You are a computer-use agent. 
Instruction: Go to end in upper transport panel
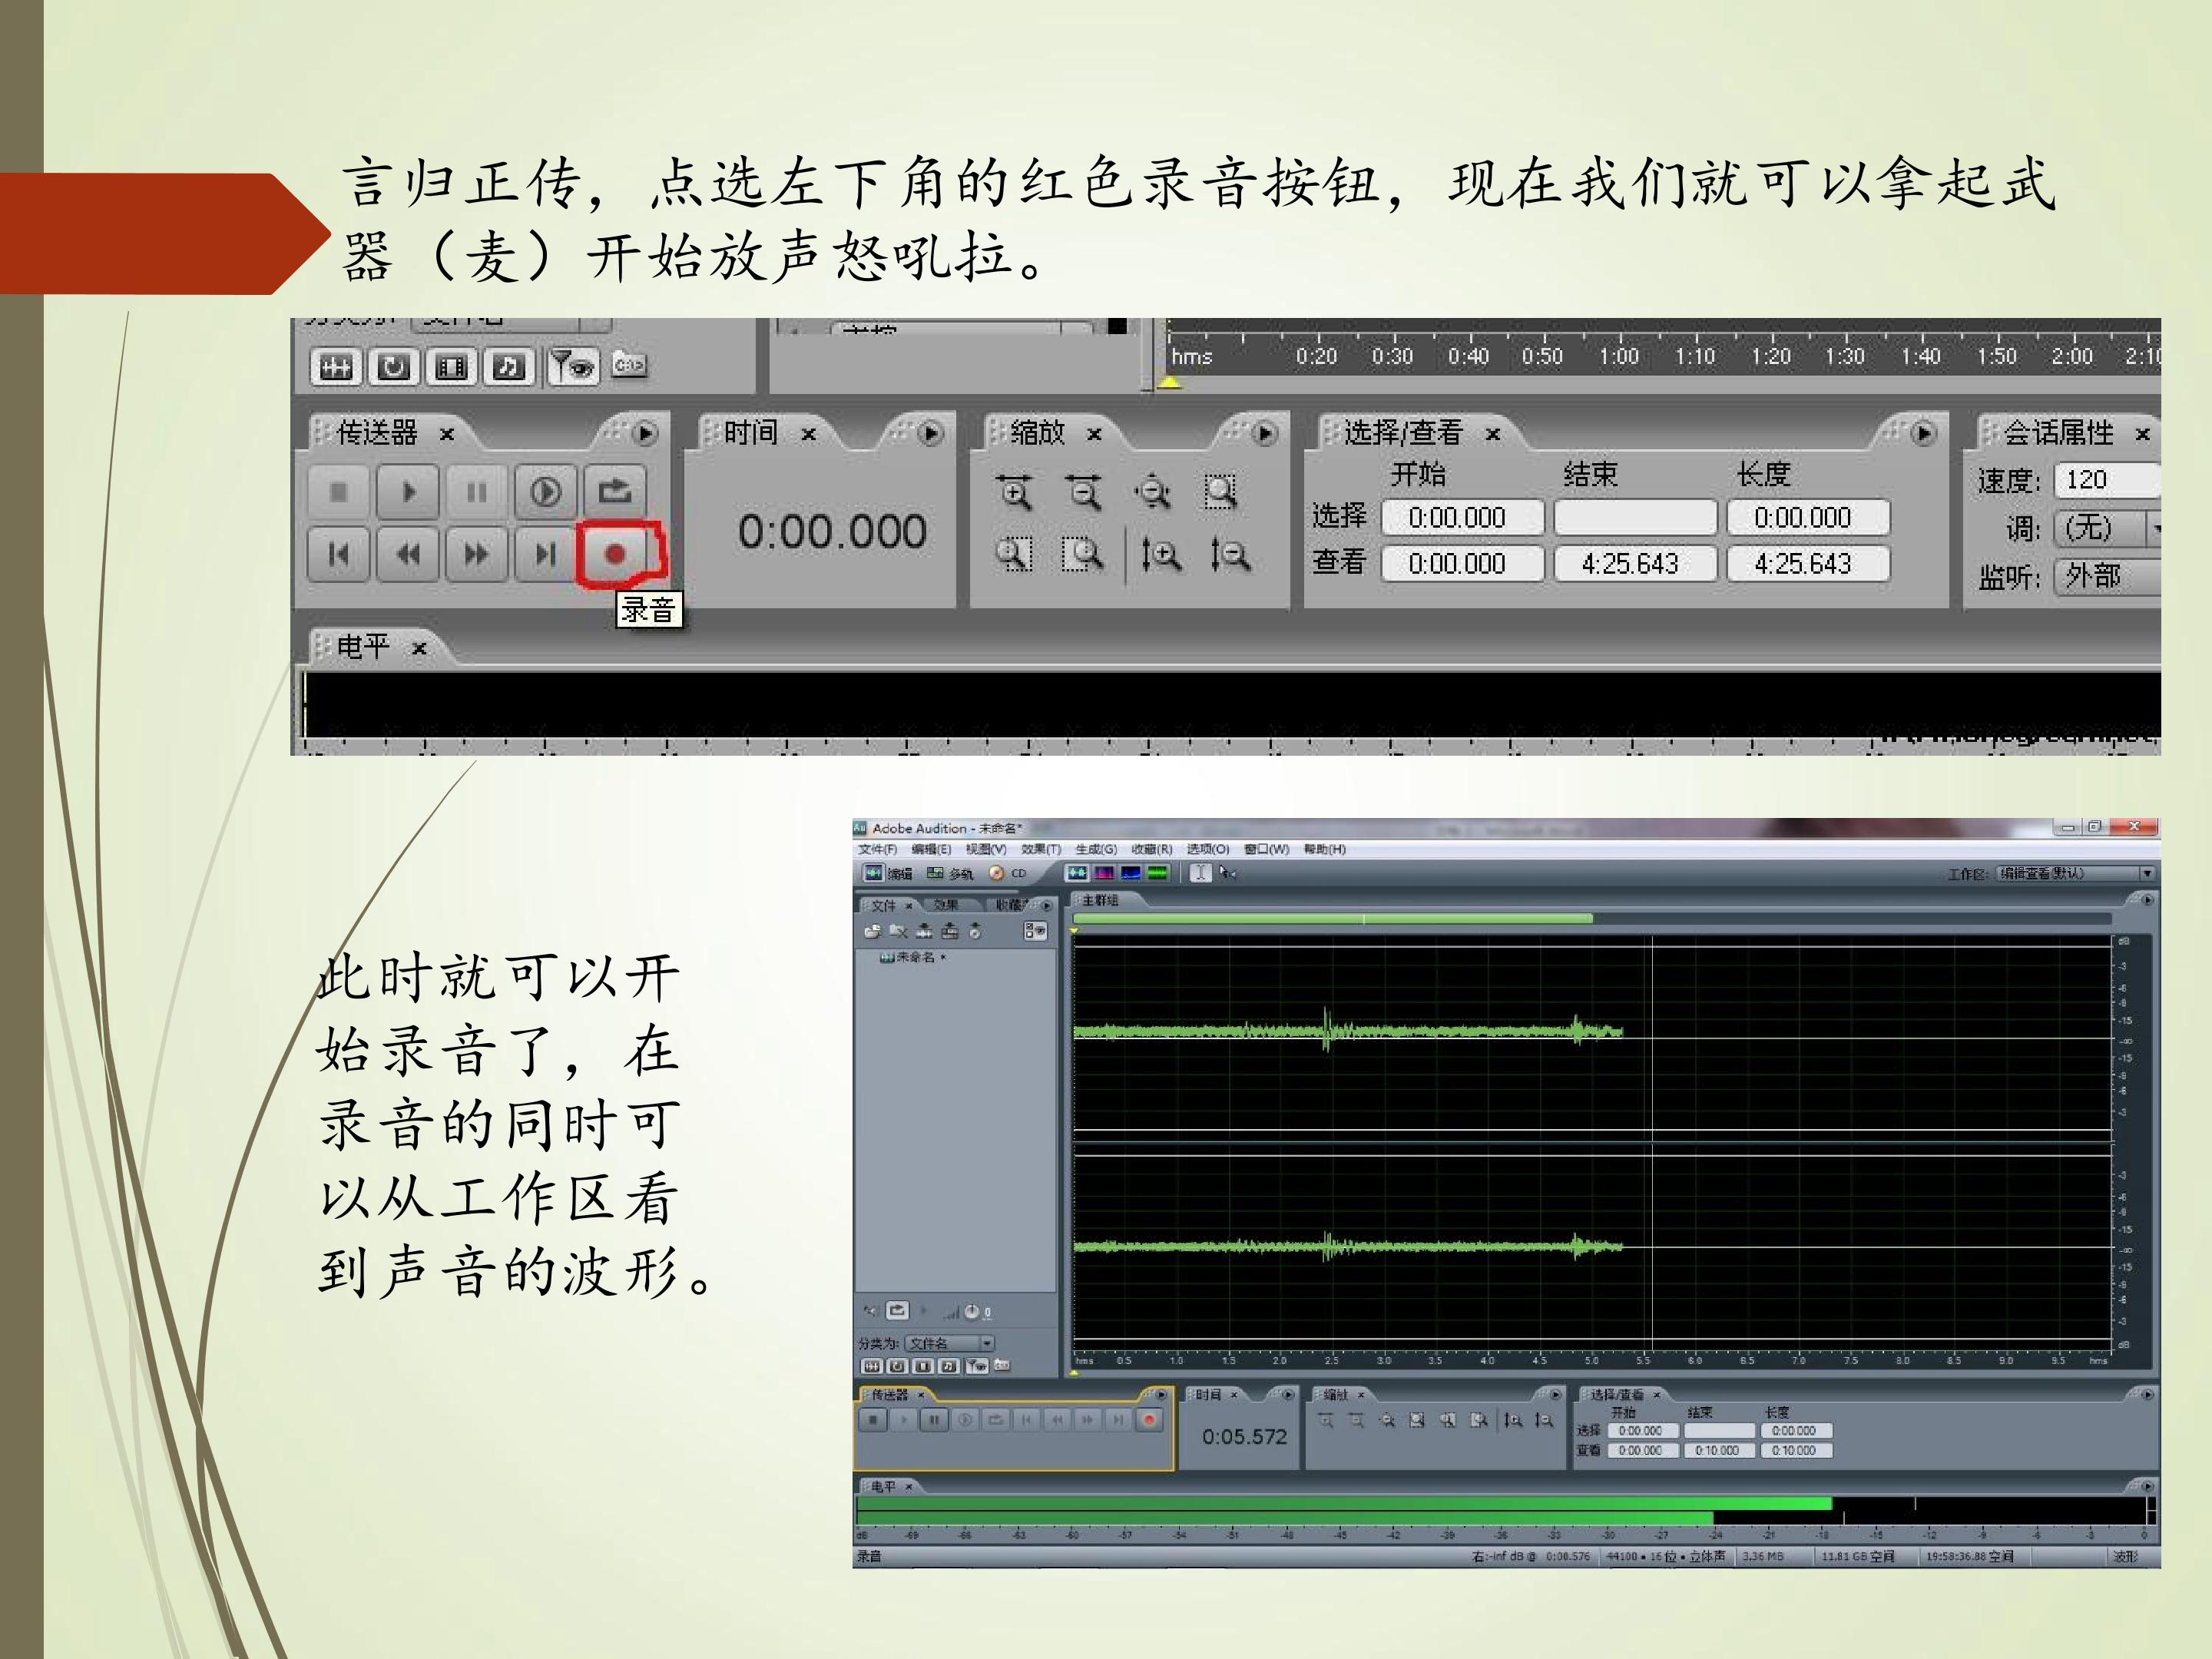545,553
